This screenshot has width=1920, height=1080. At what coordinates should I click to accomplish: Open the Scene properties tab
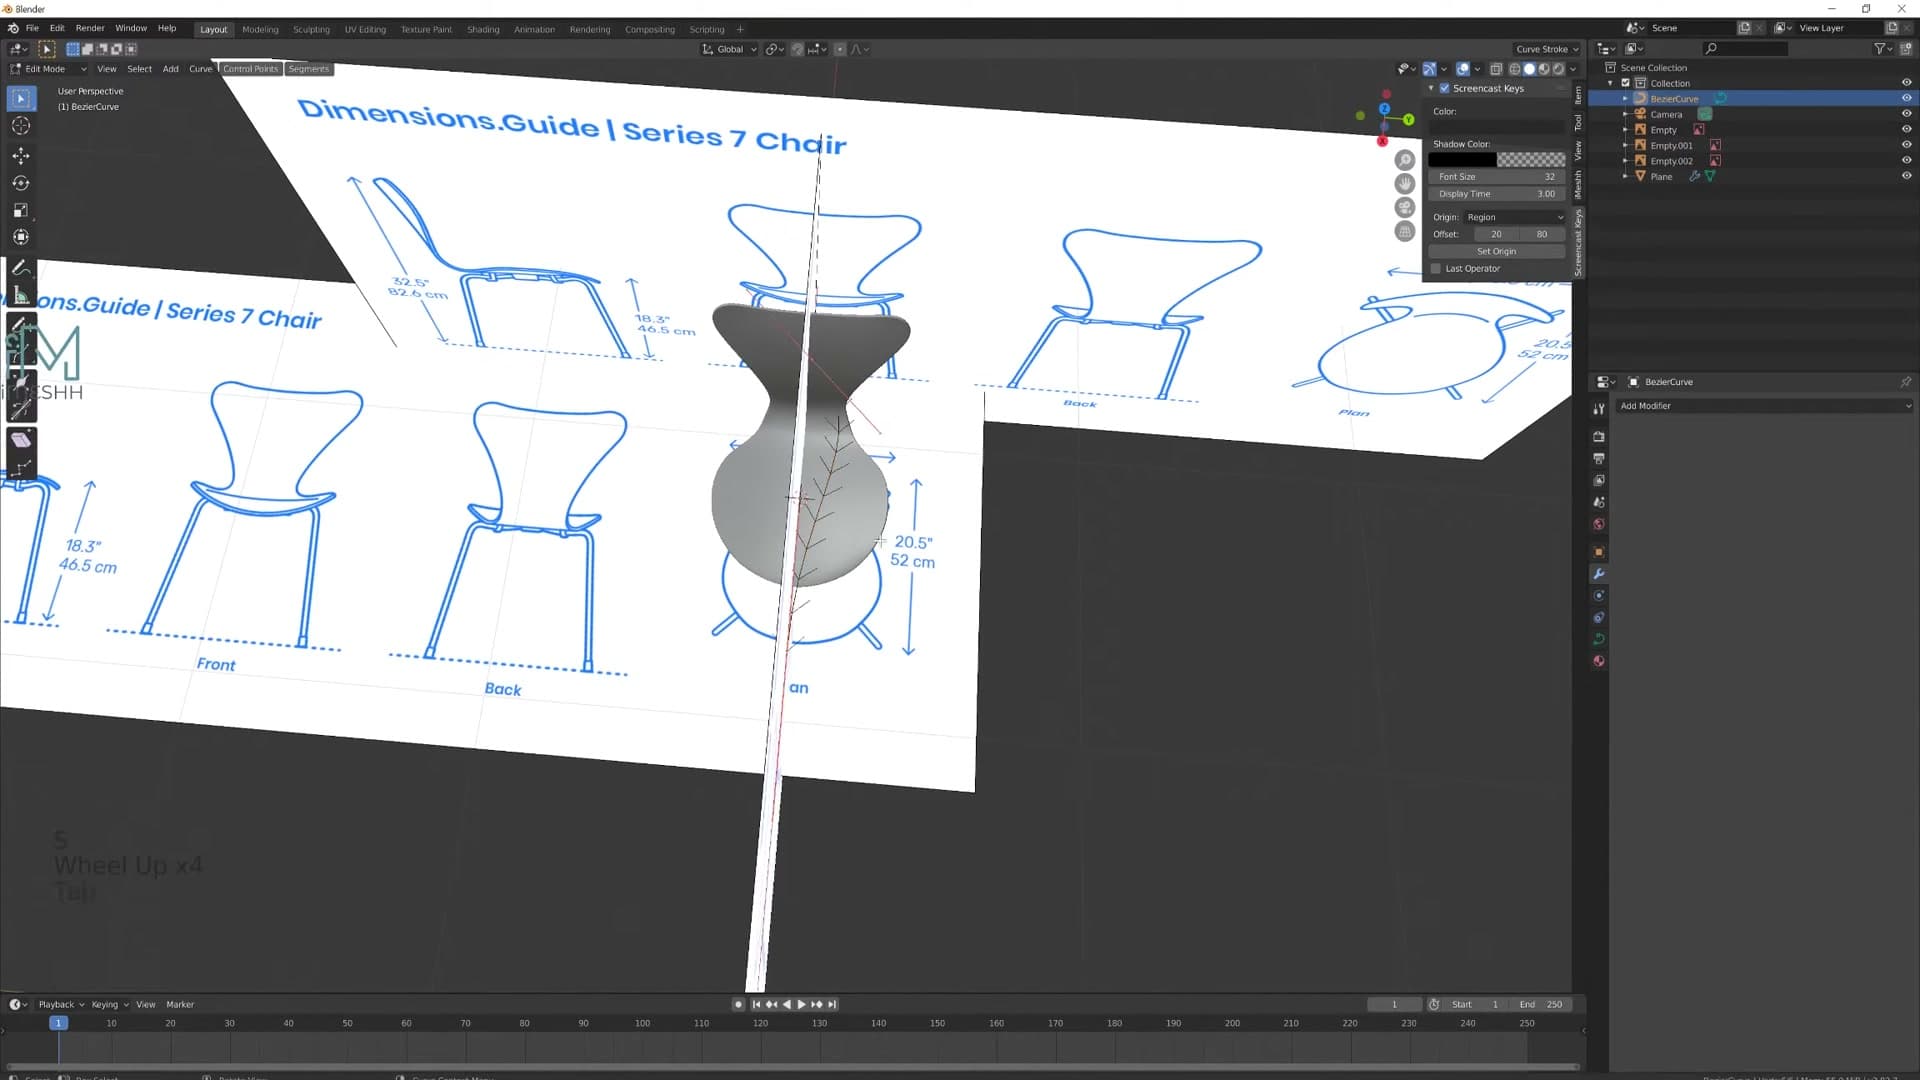coord(1599,503)
